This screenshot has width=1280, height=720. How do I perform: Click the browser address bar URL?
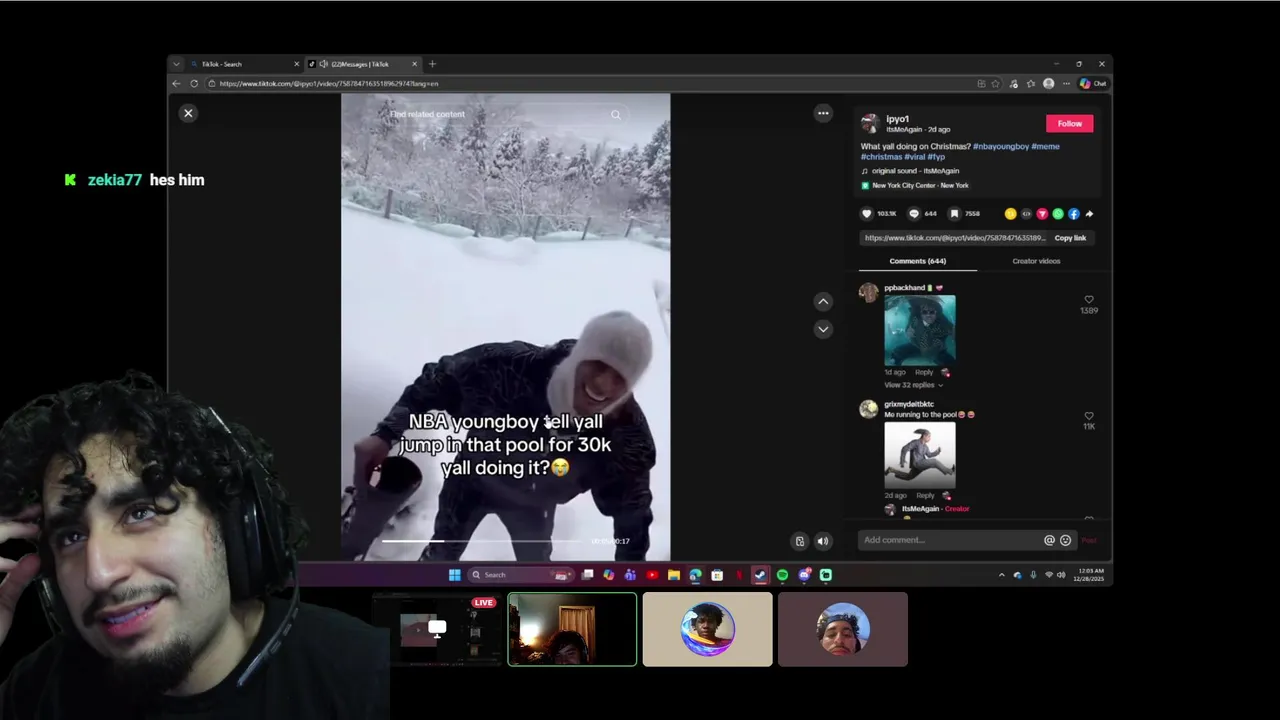[x=329, y=84]
